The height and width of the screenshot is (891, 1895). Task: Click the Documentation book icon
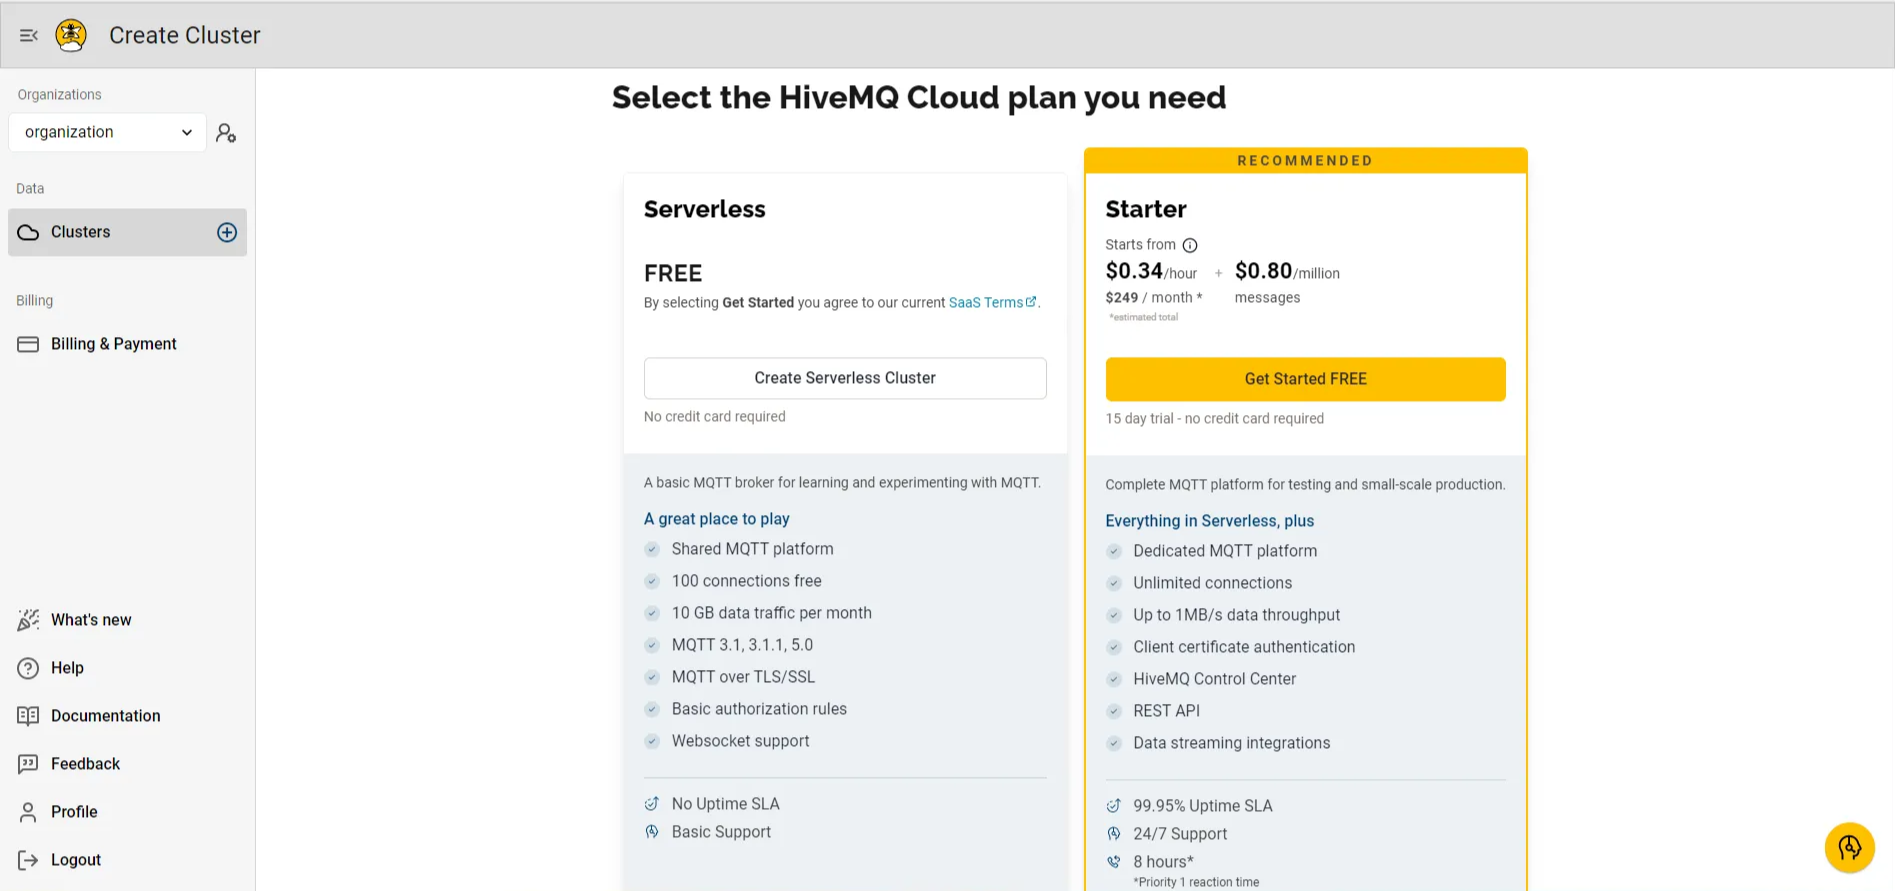[28, 716]
